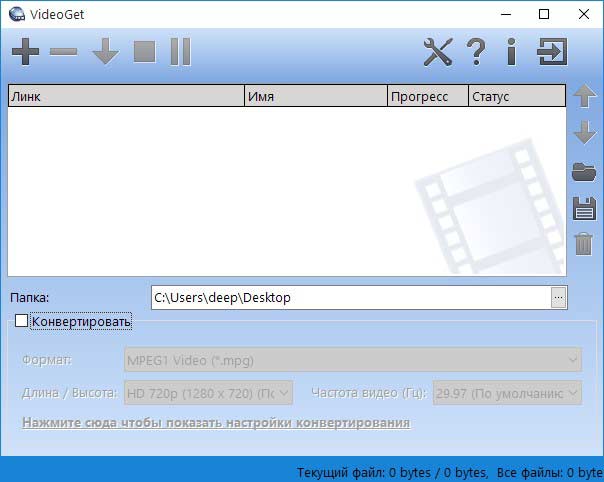
Task: Save list with floppy disk icon
Action: 584,208
